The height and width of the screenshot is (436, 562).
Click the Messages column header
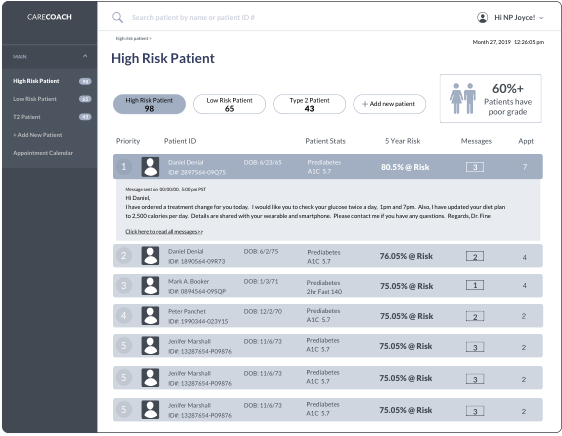[476, 141]
